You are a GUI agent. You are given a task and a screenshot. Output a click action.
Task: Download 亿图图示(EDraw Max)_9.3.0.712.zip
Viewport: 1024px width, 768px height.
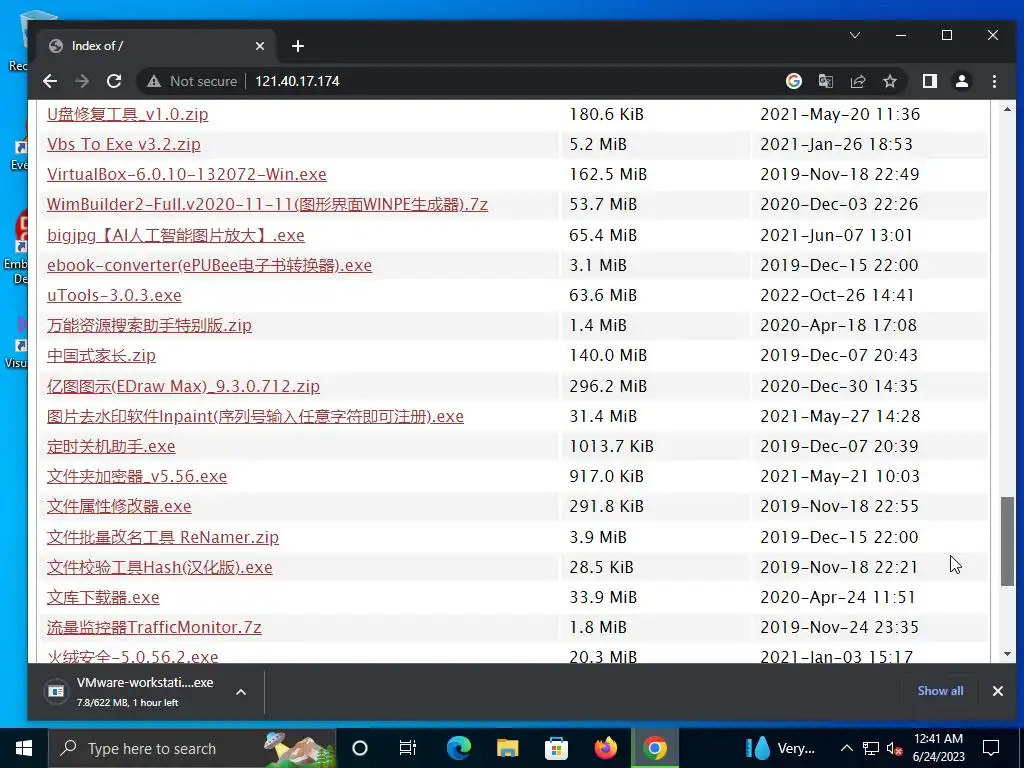(x=184, y=385)
